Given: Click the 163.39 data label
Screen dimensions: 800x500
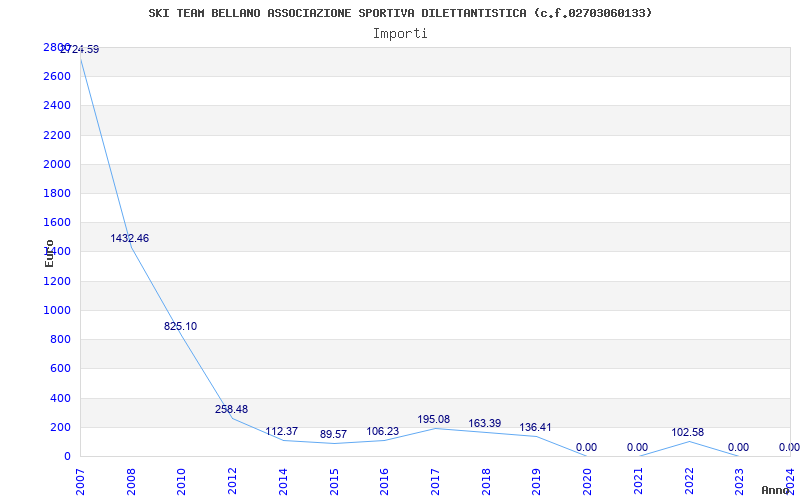Looking at the screenshot, I should tap(485, 423).
